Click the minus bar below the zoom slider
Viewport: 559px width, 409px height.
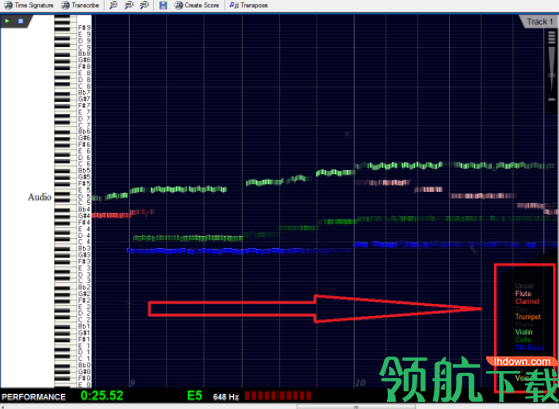click(x=552, y=99)
